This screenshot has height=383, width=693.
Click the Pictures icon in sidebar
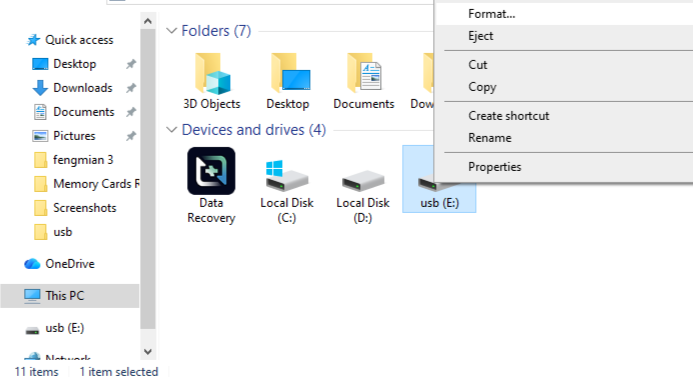(40, 136)
